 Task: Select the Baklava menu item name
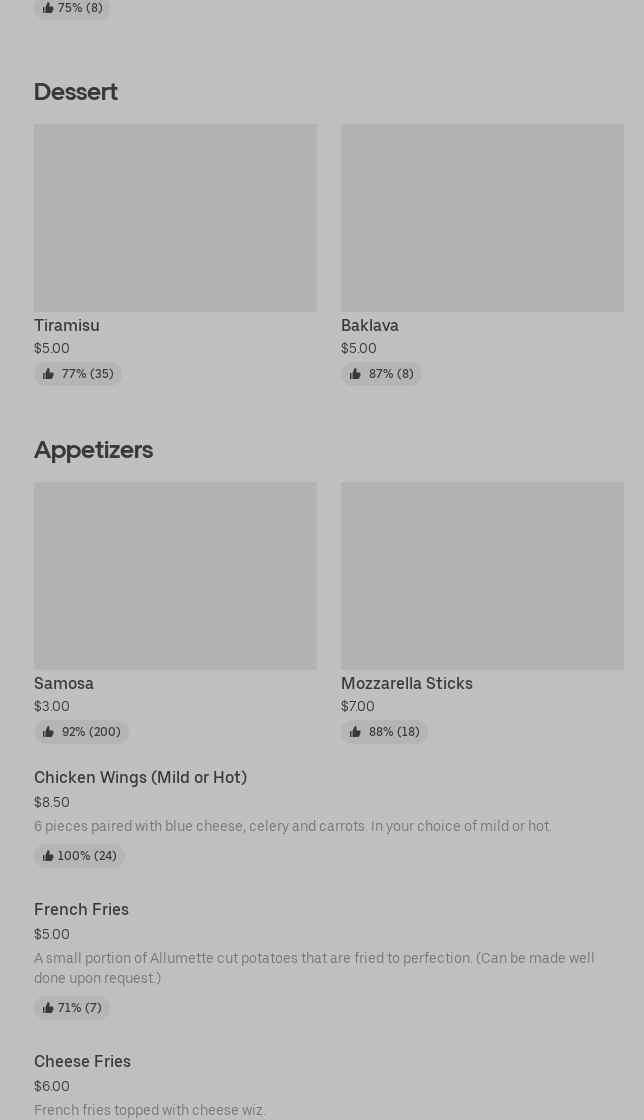[370, 325]
